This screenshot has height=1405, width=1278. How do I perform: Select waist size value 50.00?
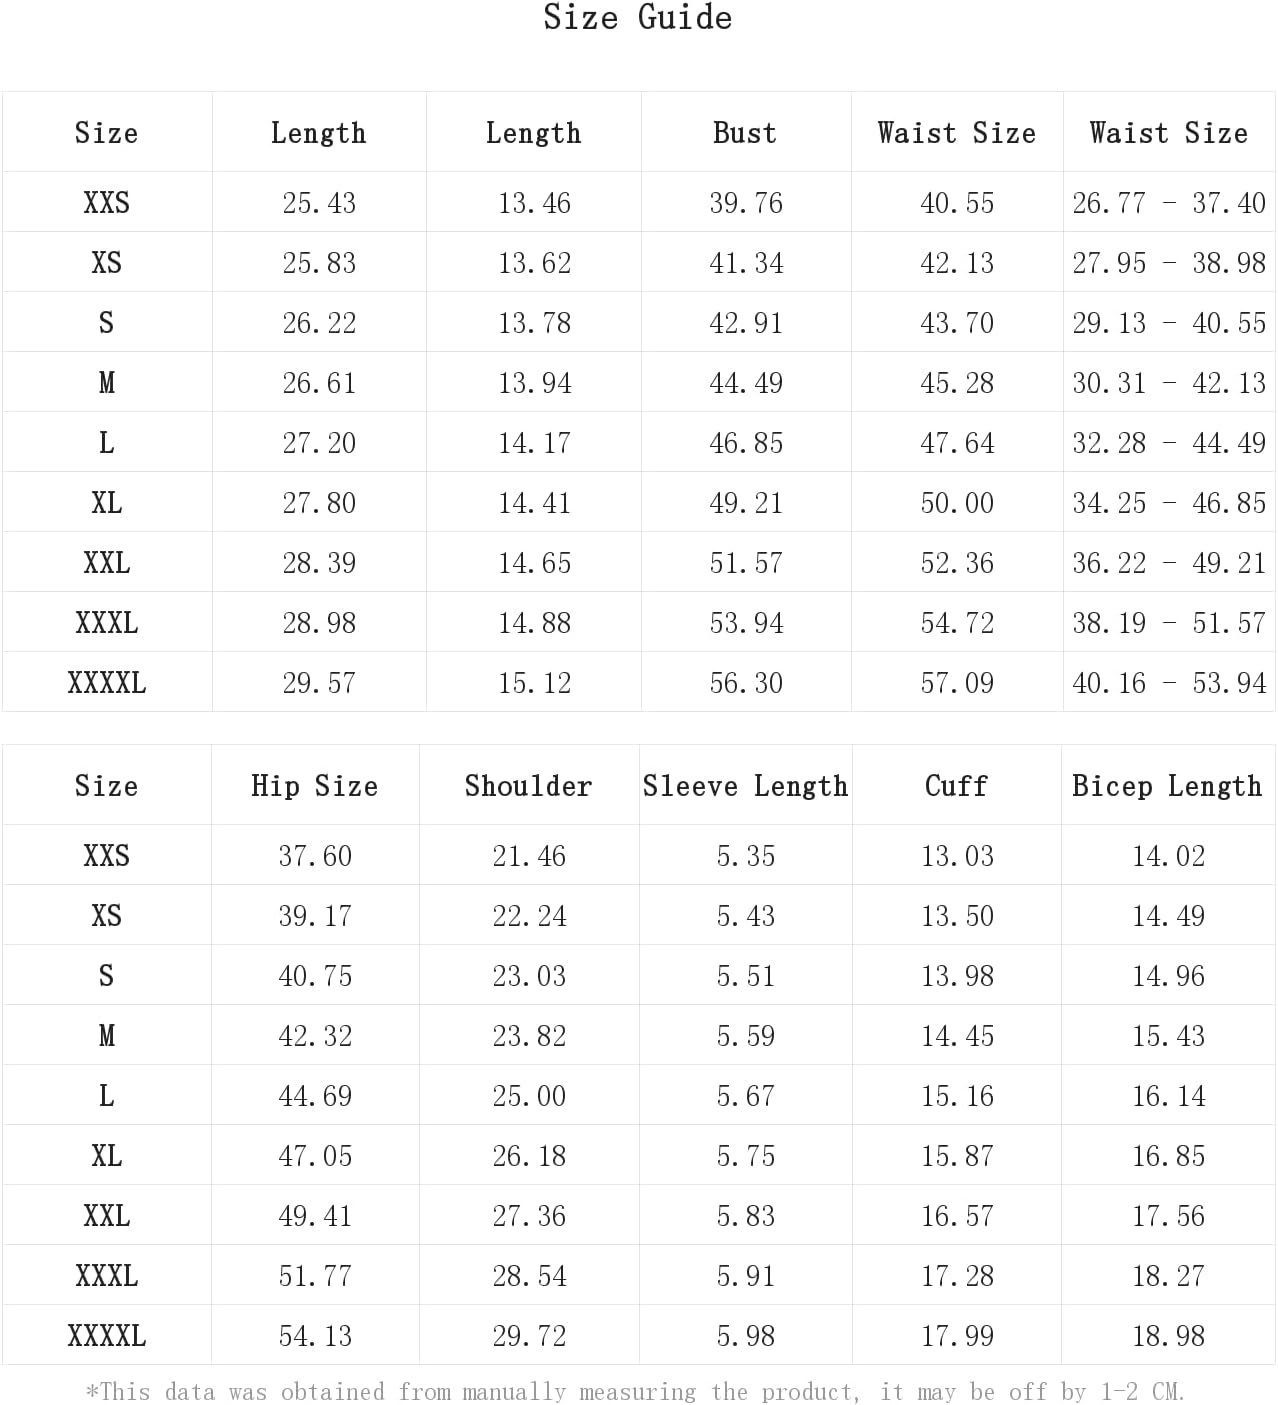click(x=957, y=503)
